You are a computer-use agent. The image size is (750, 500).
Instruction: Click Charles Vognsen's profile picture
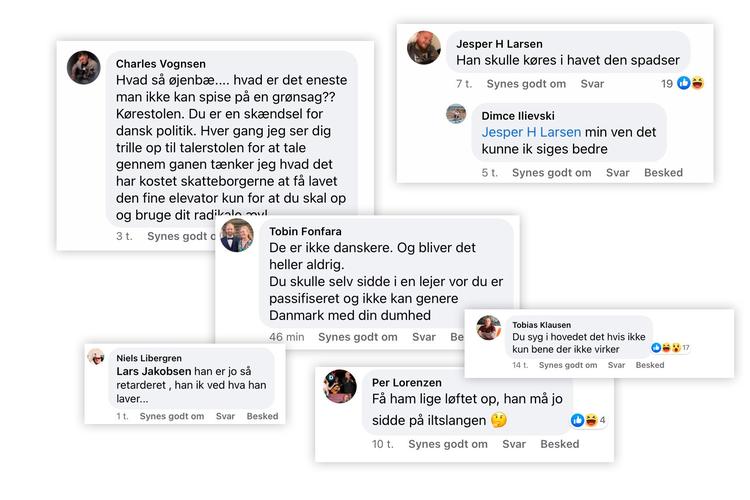coord(83,67)
